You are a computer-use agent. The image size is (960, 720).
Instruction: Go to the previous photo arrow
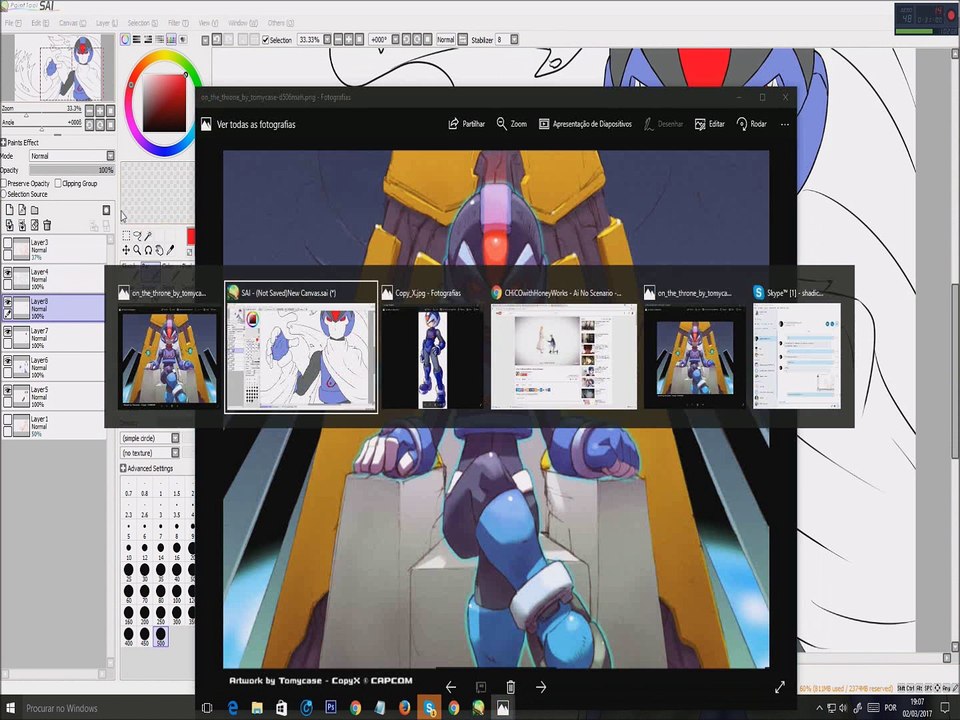pyautogui.click(x=451, y=687)
